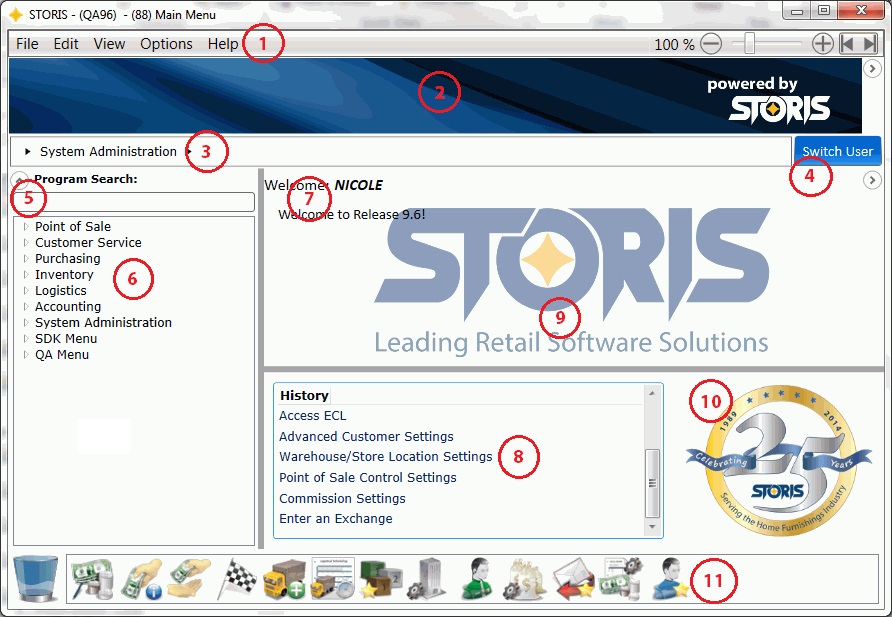
Task: Open the Options menu
Action: 166,44
